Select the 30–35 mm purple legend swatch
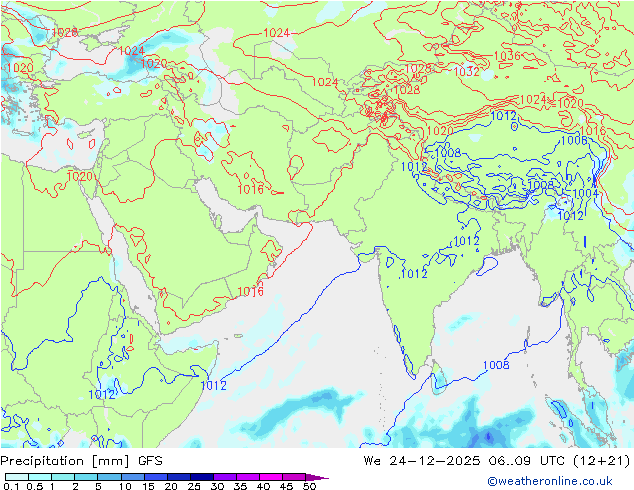The image size is (634, 490). [224, 477]
